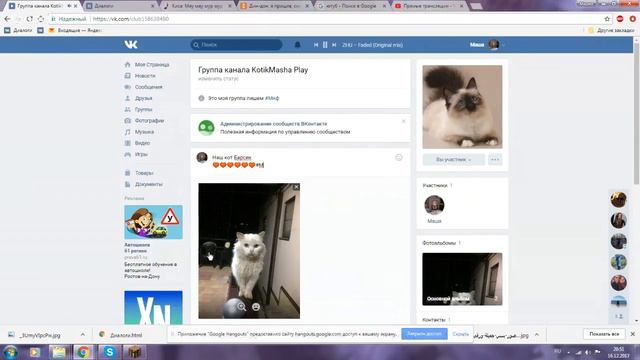Click the #Миф hashtag link
Image resolution: width=640 pixels, height=360 pixels.
(272, 98)
